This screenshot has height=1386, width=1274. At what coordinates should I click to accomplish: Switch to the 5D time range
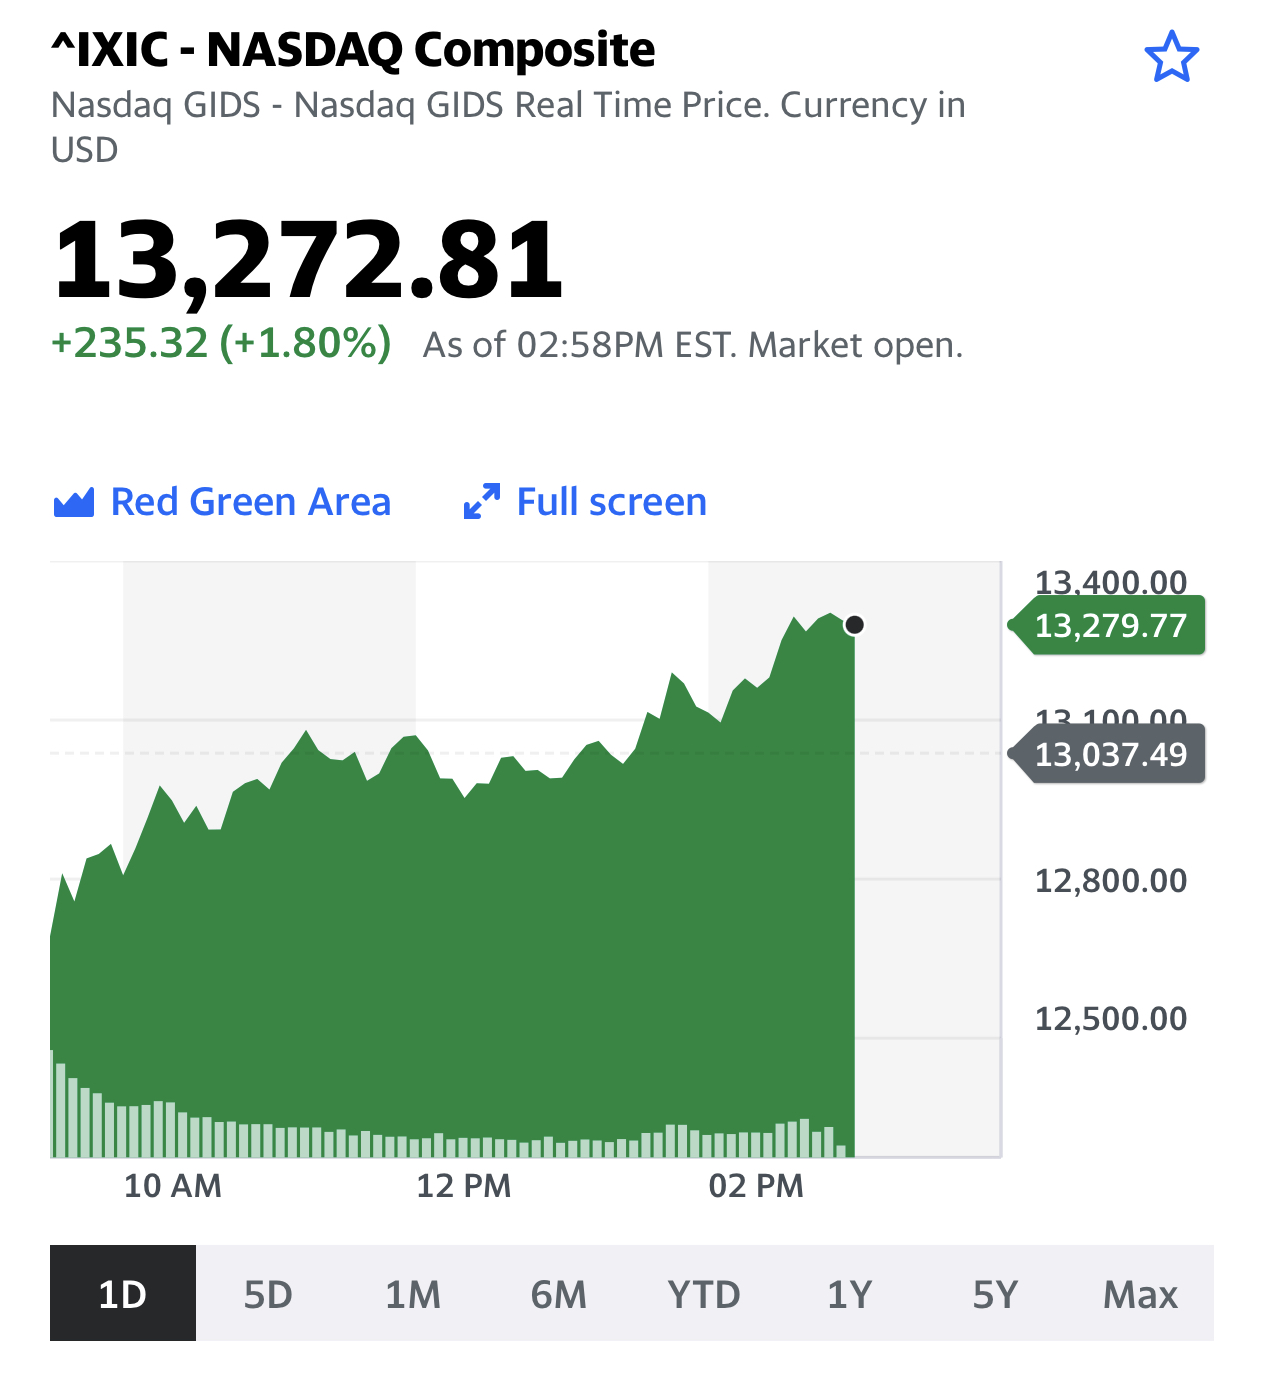(x=268, y=1293)
